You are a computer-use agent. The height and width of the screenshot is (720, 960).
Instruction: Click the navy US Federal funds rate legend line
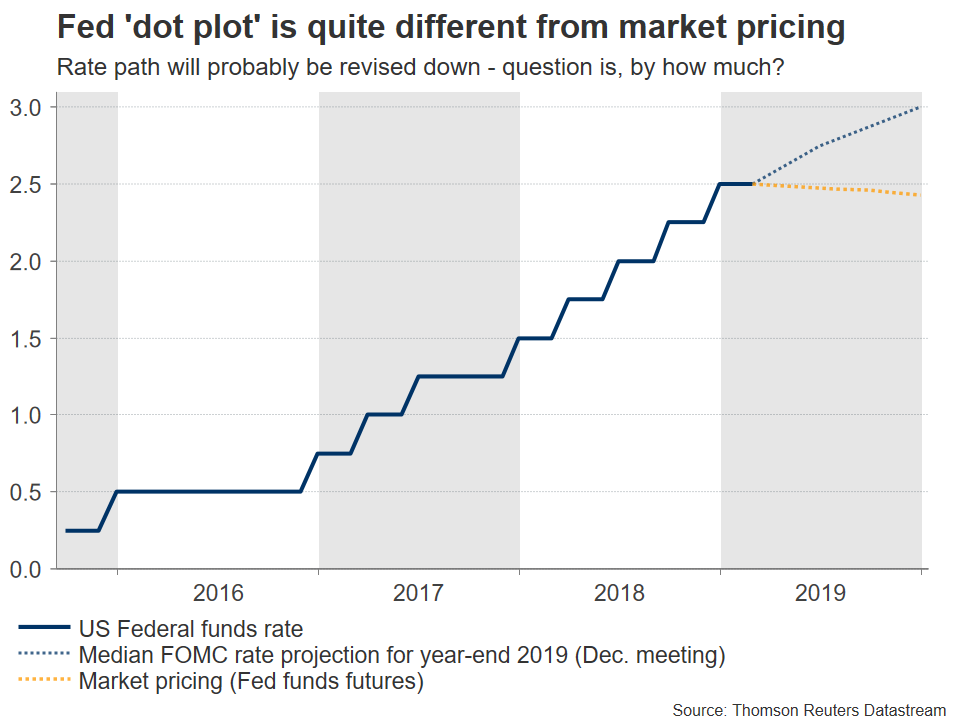(43, 629)
